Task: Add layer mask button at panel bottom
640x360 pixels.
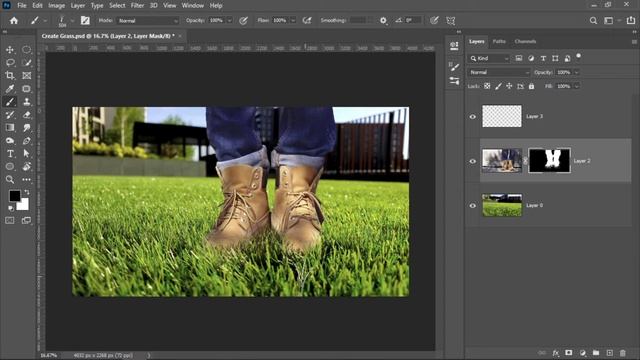Action: coord(569,353)
